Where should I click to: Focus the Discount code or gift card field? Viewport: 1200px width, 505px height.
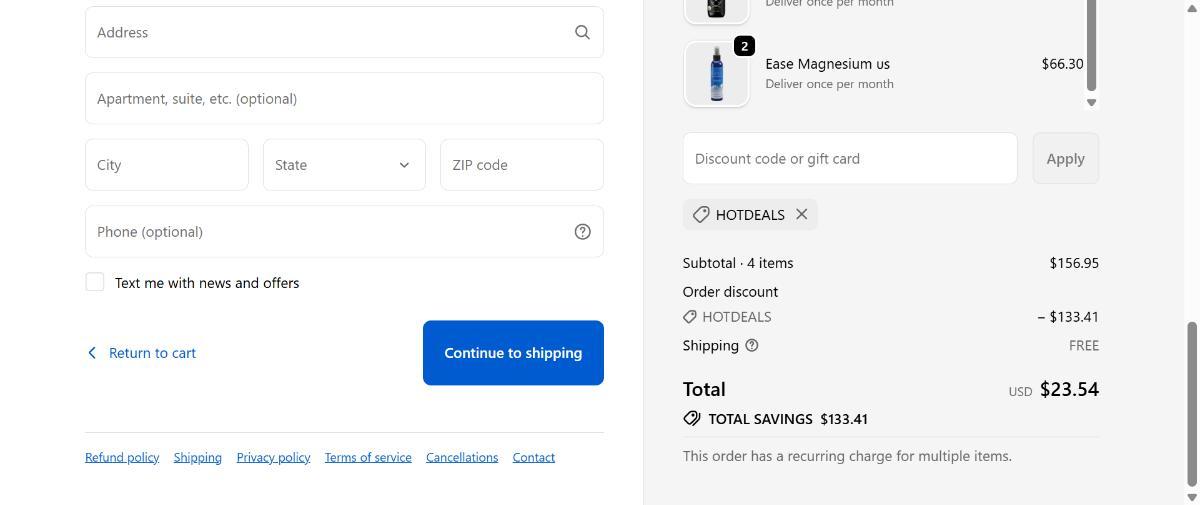[x=850, y=159]
